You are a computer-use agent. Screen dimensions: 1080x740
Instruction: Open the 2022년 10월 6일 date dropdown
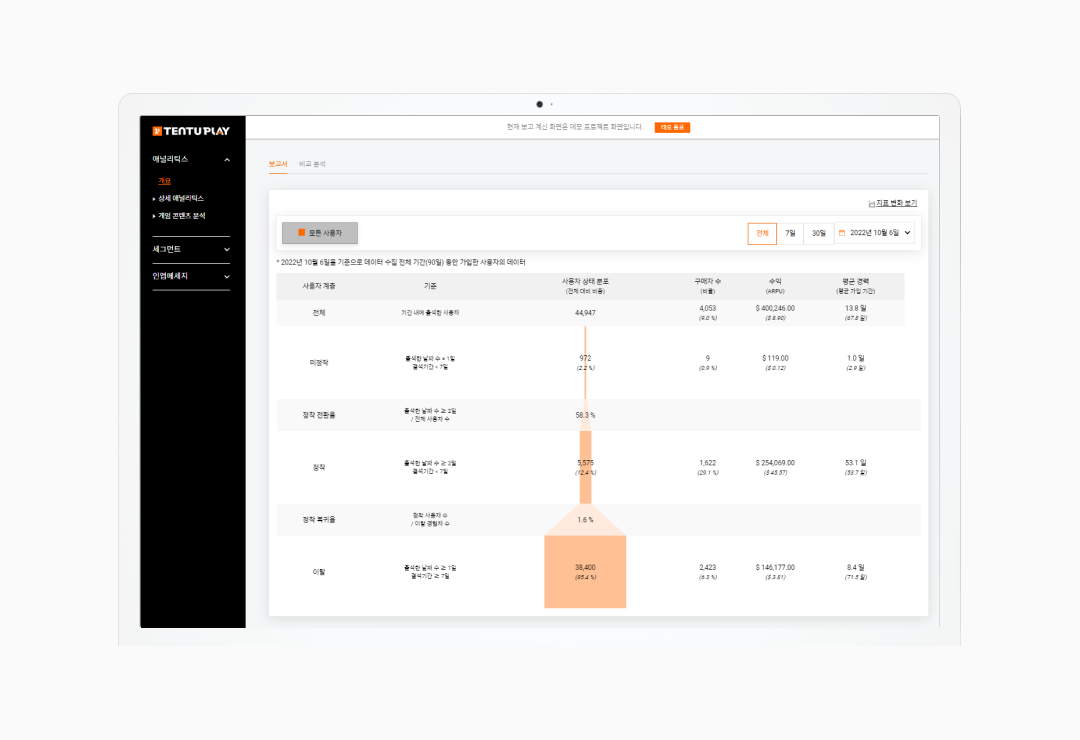[x=878, y=232]
